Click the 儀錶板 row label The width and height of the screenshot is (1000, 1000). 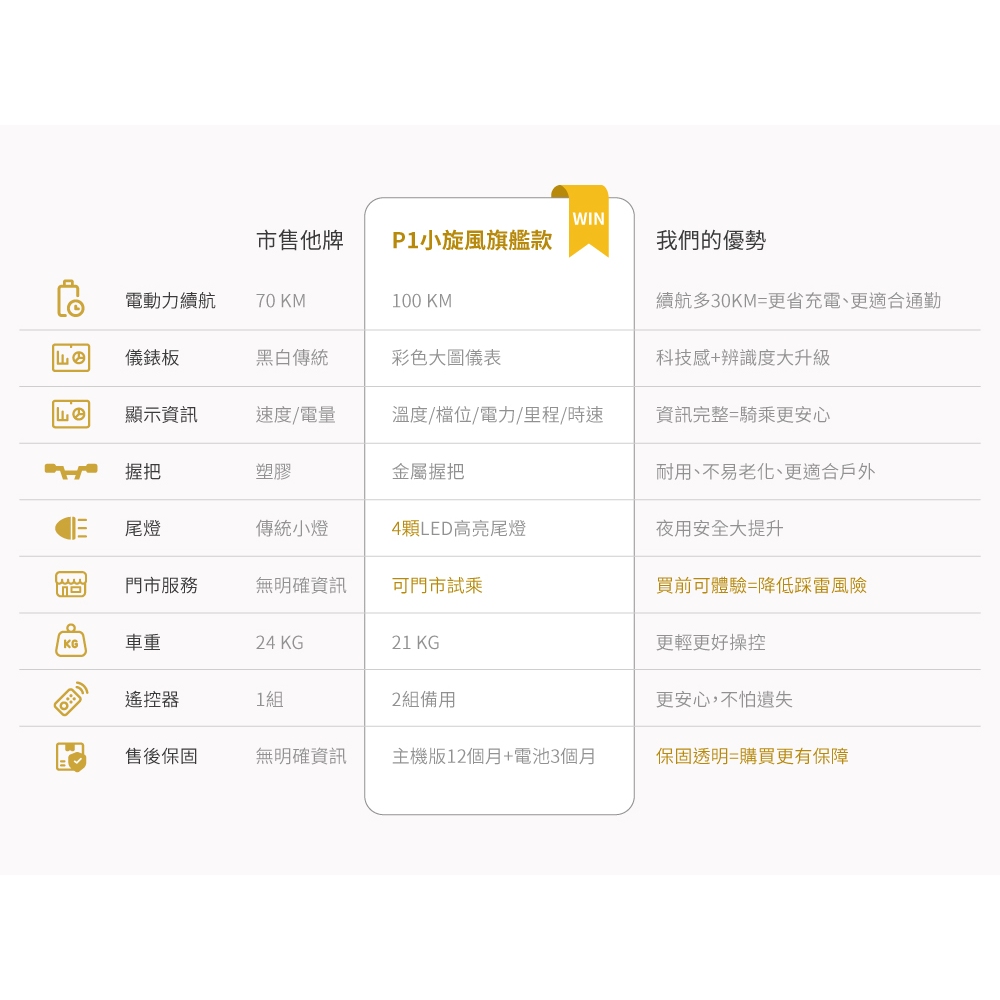tap(152, 358)
